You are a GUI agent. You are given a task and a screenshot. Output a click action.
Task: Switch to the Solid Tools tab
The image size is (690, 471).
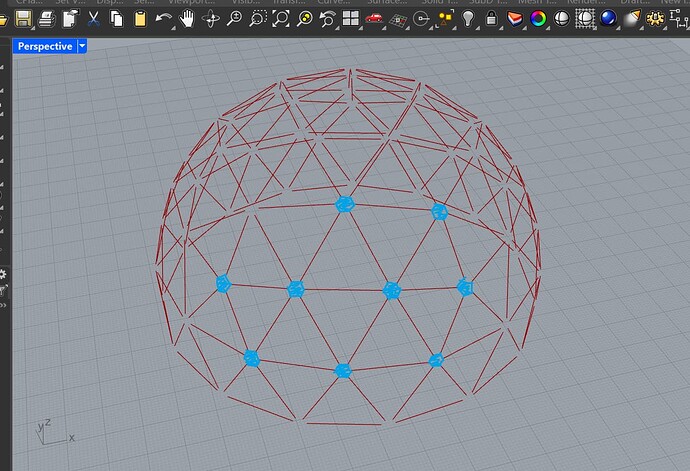coord(437,2)
